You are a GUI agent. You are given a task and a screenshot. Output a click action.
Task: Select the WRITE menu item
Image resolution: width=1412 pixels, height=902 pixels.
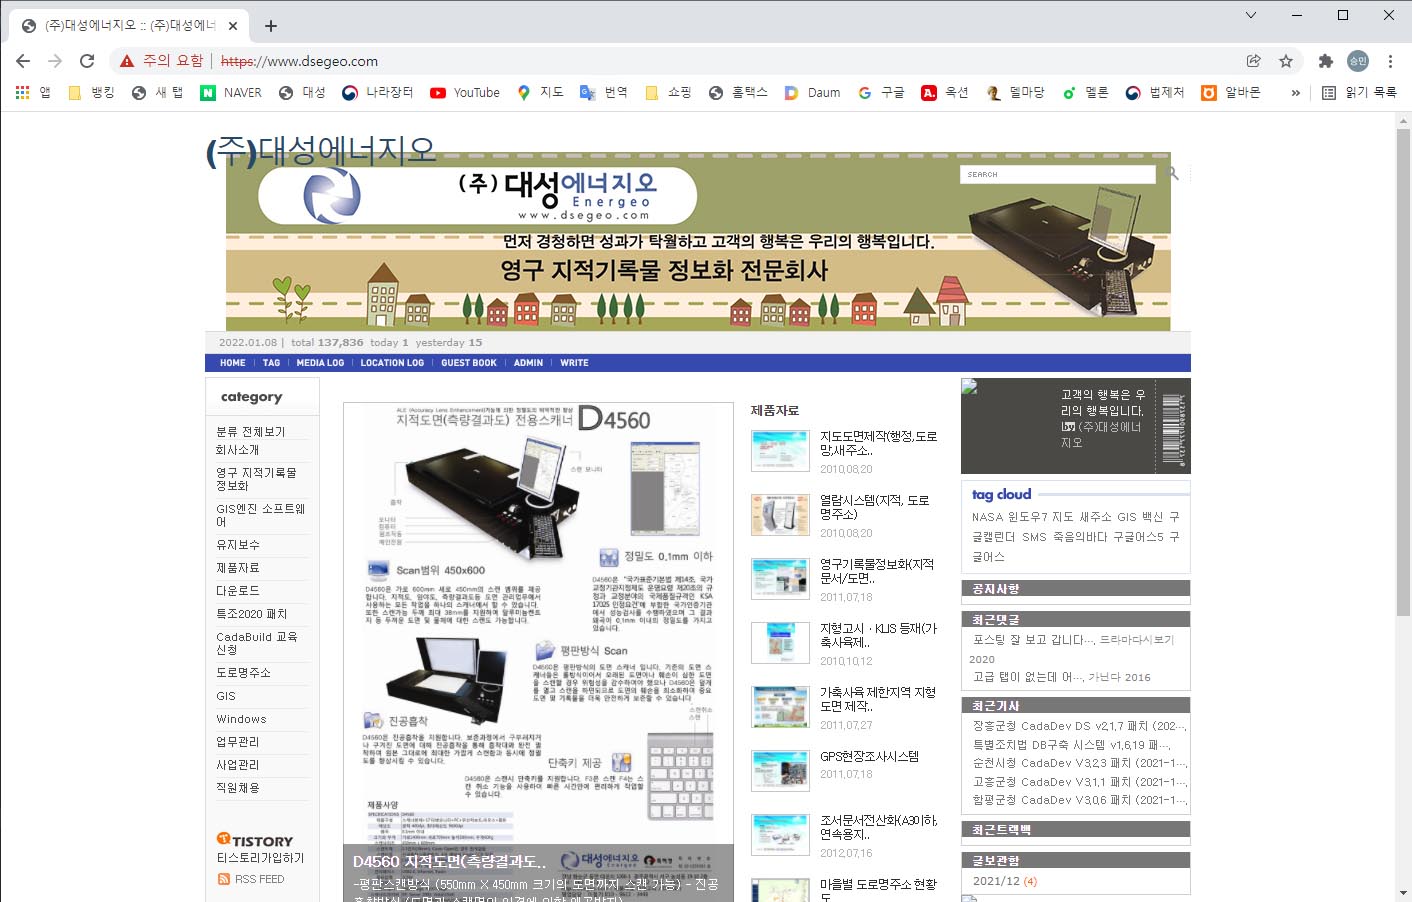pyautogui.click(x=574, y=363)
